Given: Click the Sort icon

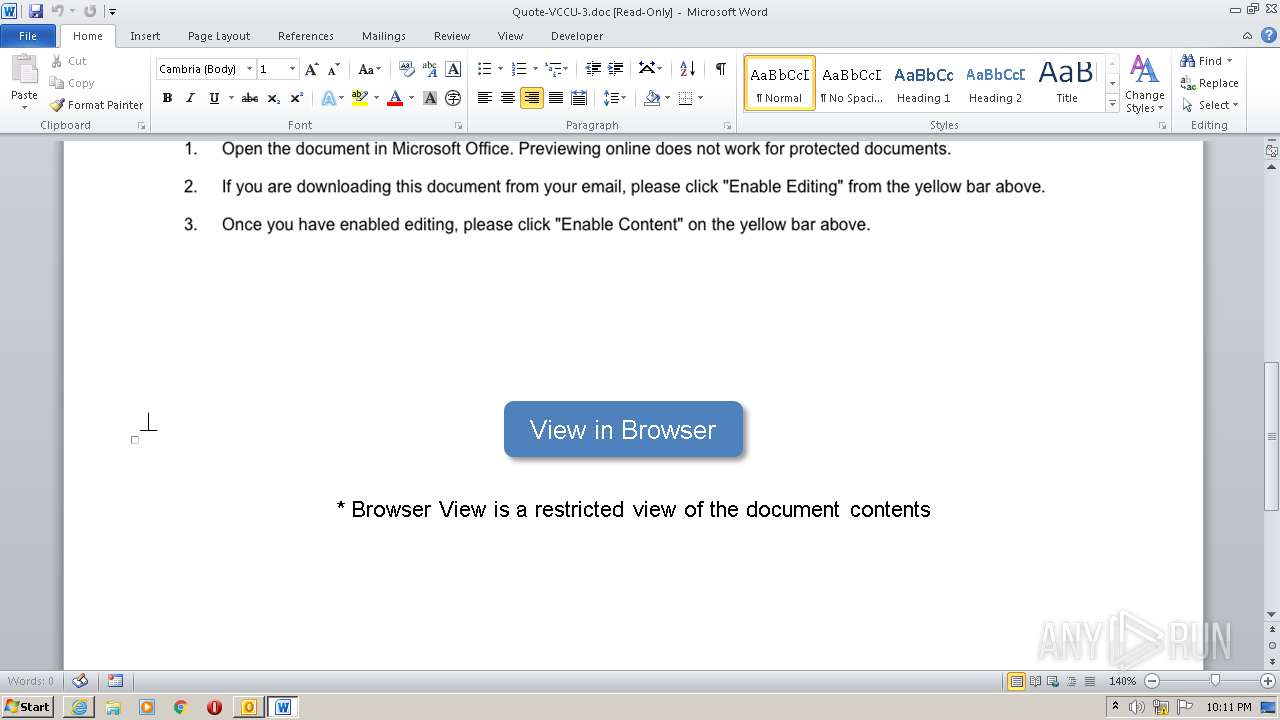Looking at the screenshot, I should [x=687, y=69].
